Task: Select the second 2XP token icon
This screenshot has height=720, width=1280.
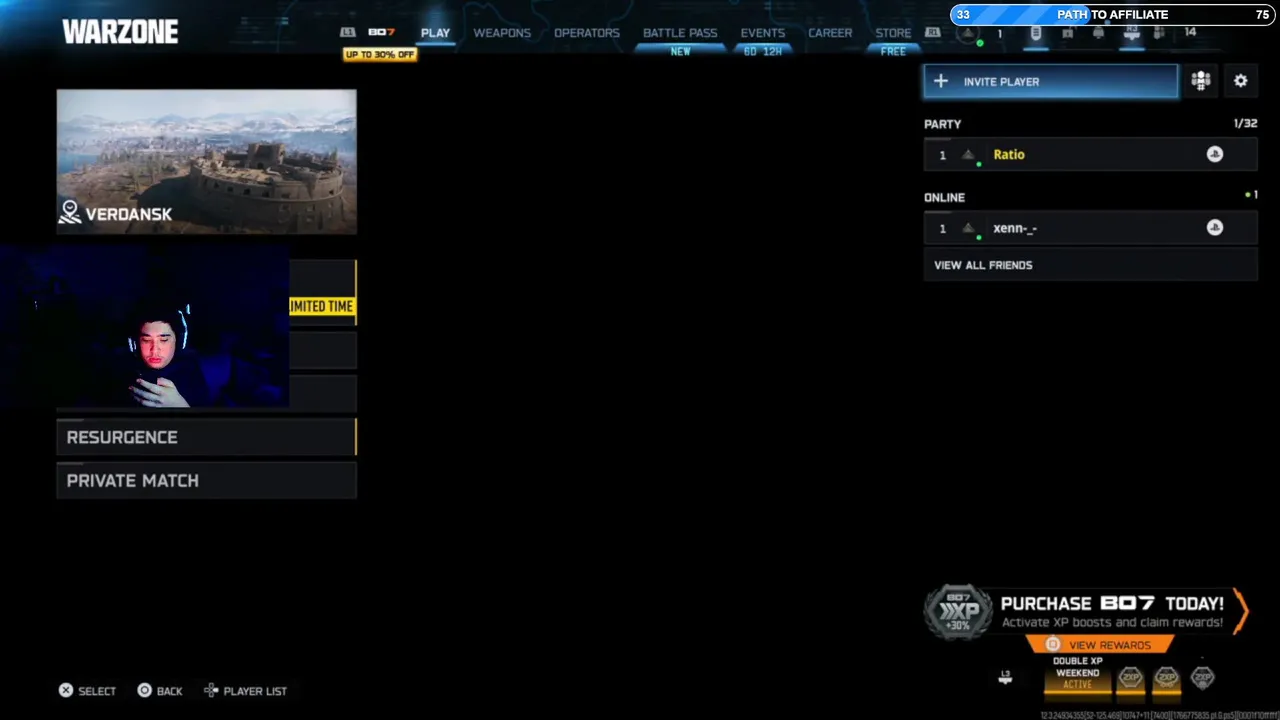Action: click(1166, 678)
